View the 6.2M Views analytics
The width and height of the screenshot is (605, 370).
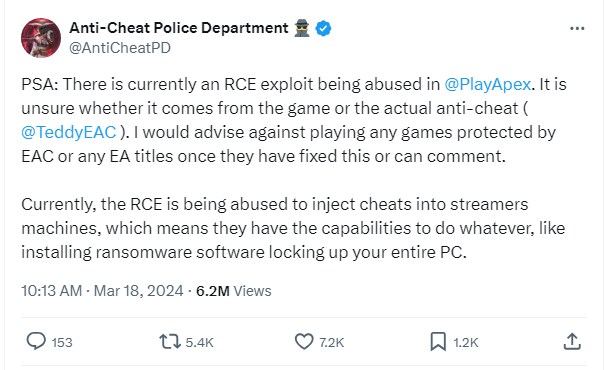pyautogui.click(x=233, y=291)
